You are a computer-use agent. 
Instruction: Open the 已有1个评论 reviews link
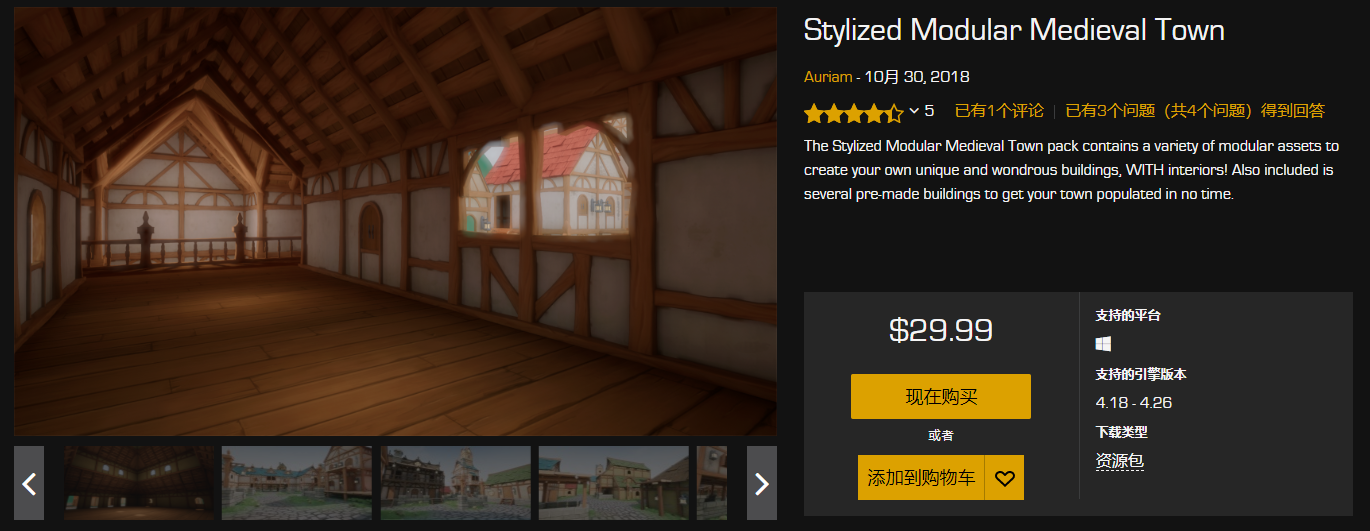coord(999,111)
